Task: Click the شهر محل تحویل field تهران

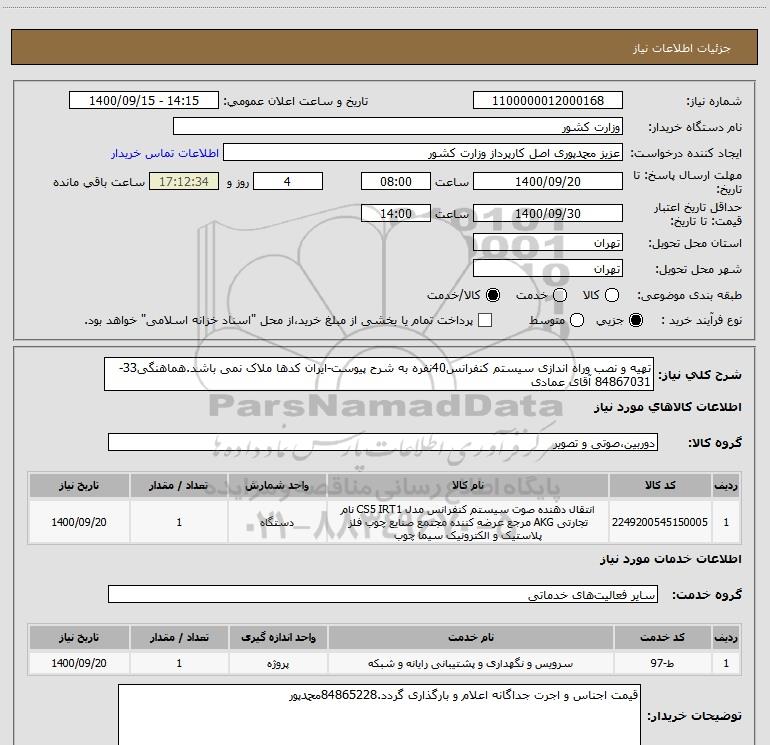Action: tap(548, 268)
